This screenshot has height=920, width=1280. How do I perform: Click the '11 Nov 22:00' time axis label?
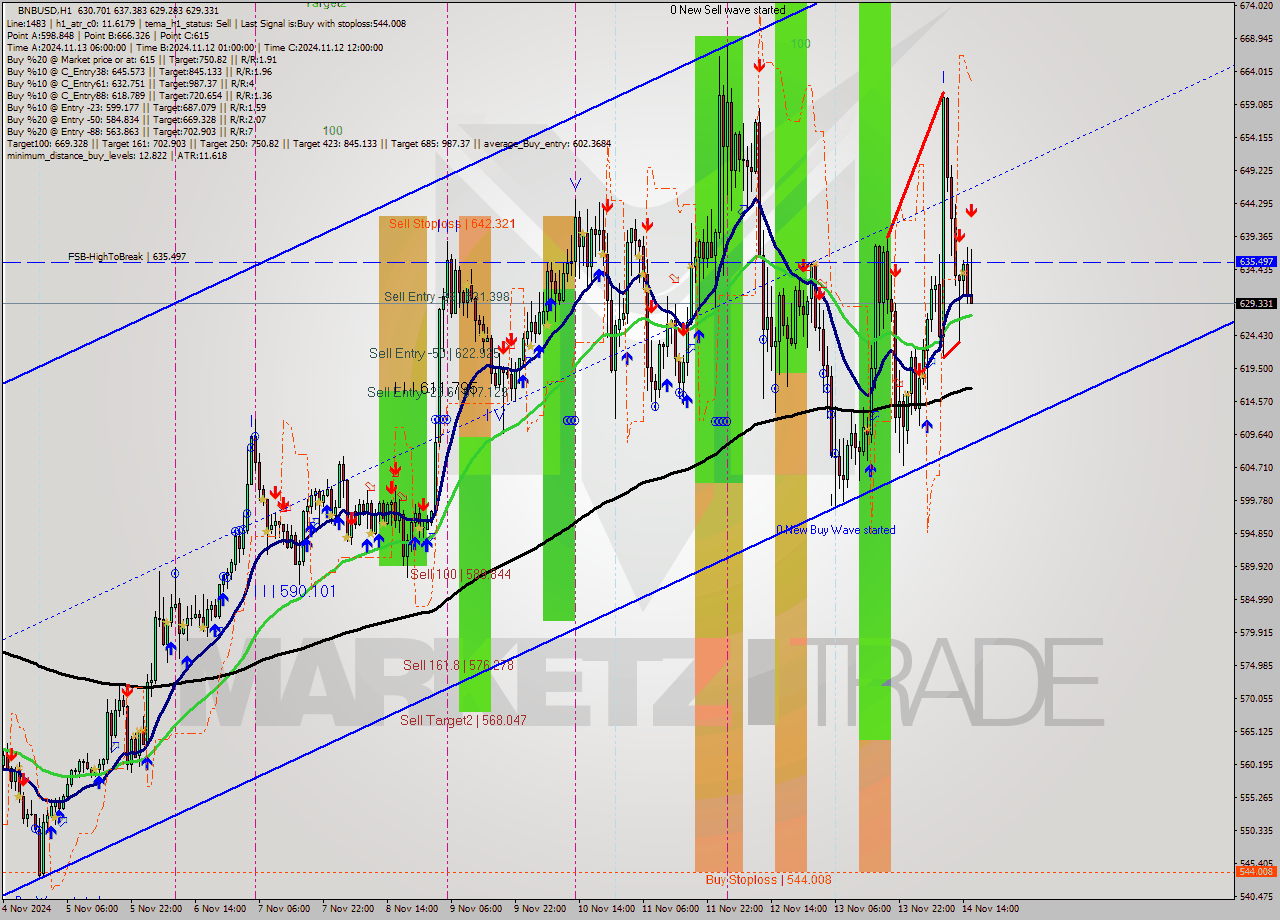coord(733,909)
